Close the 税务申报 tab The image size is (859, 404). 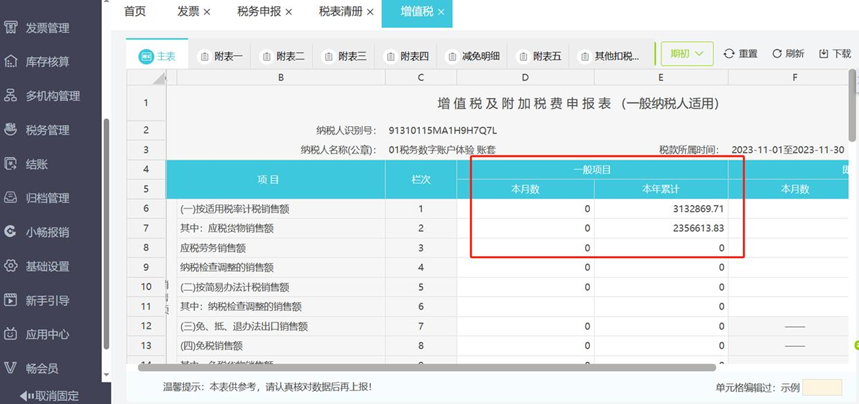click(x=289, y=12)
